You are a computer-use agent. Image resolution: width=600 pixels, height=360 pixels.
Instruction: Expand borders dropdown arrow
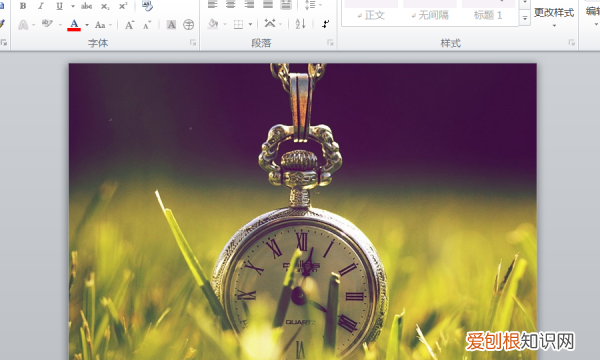pos(250,25)
